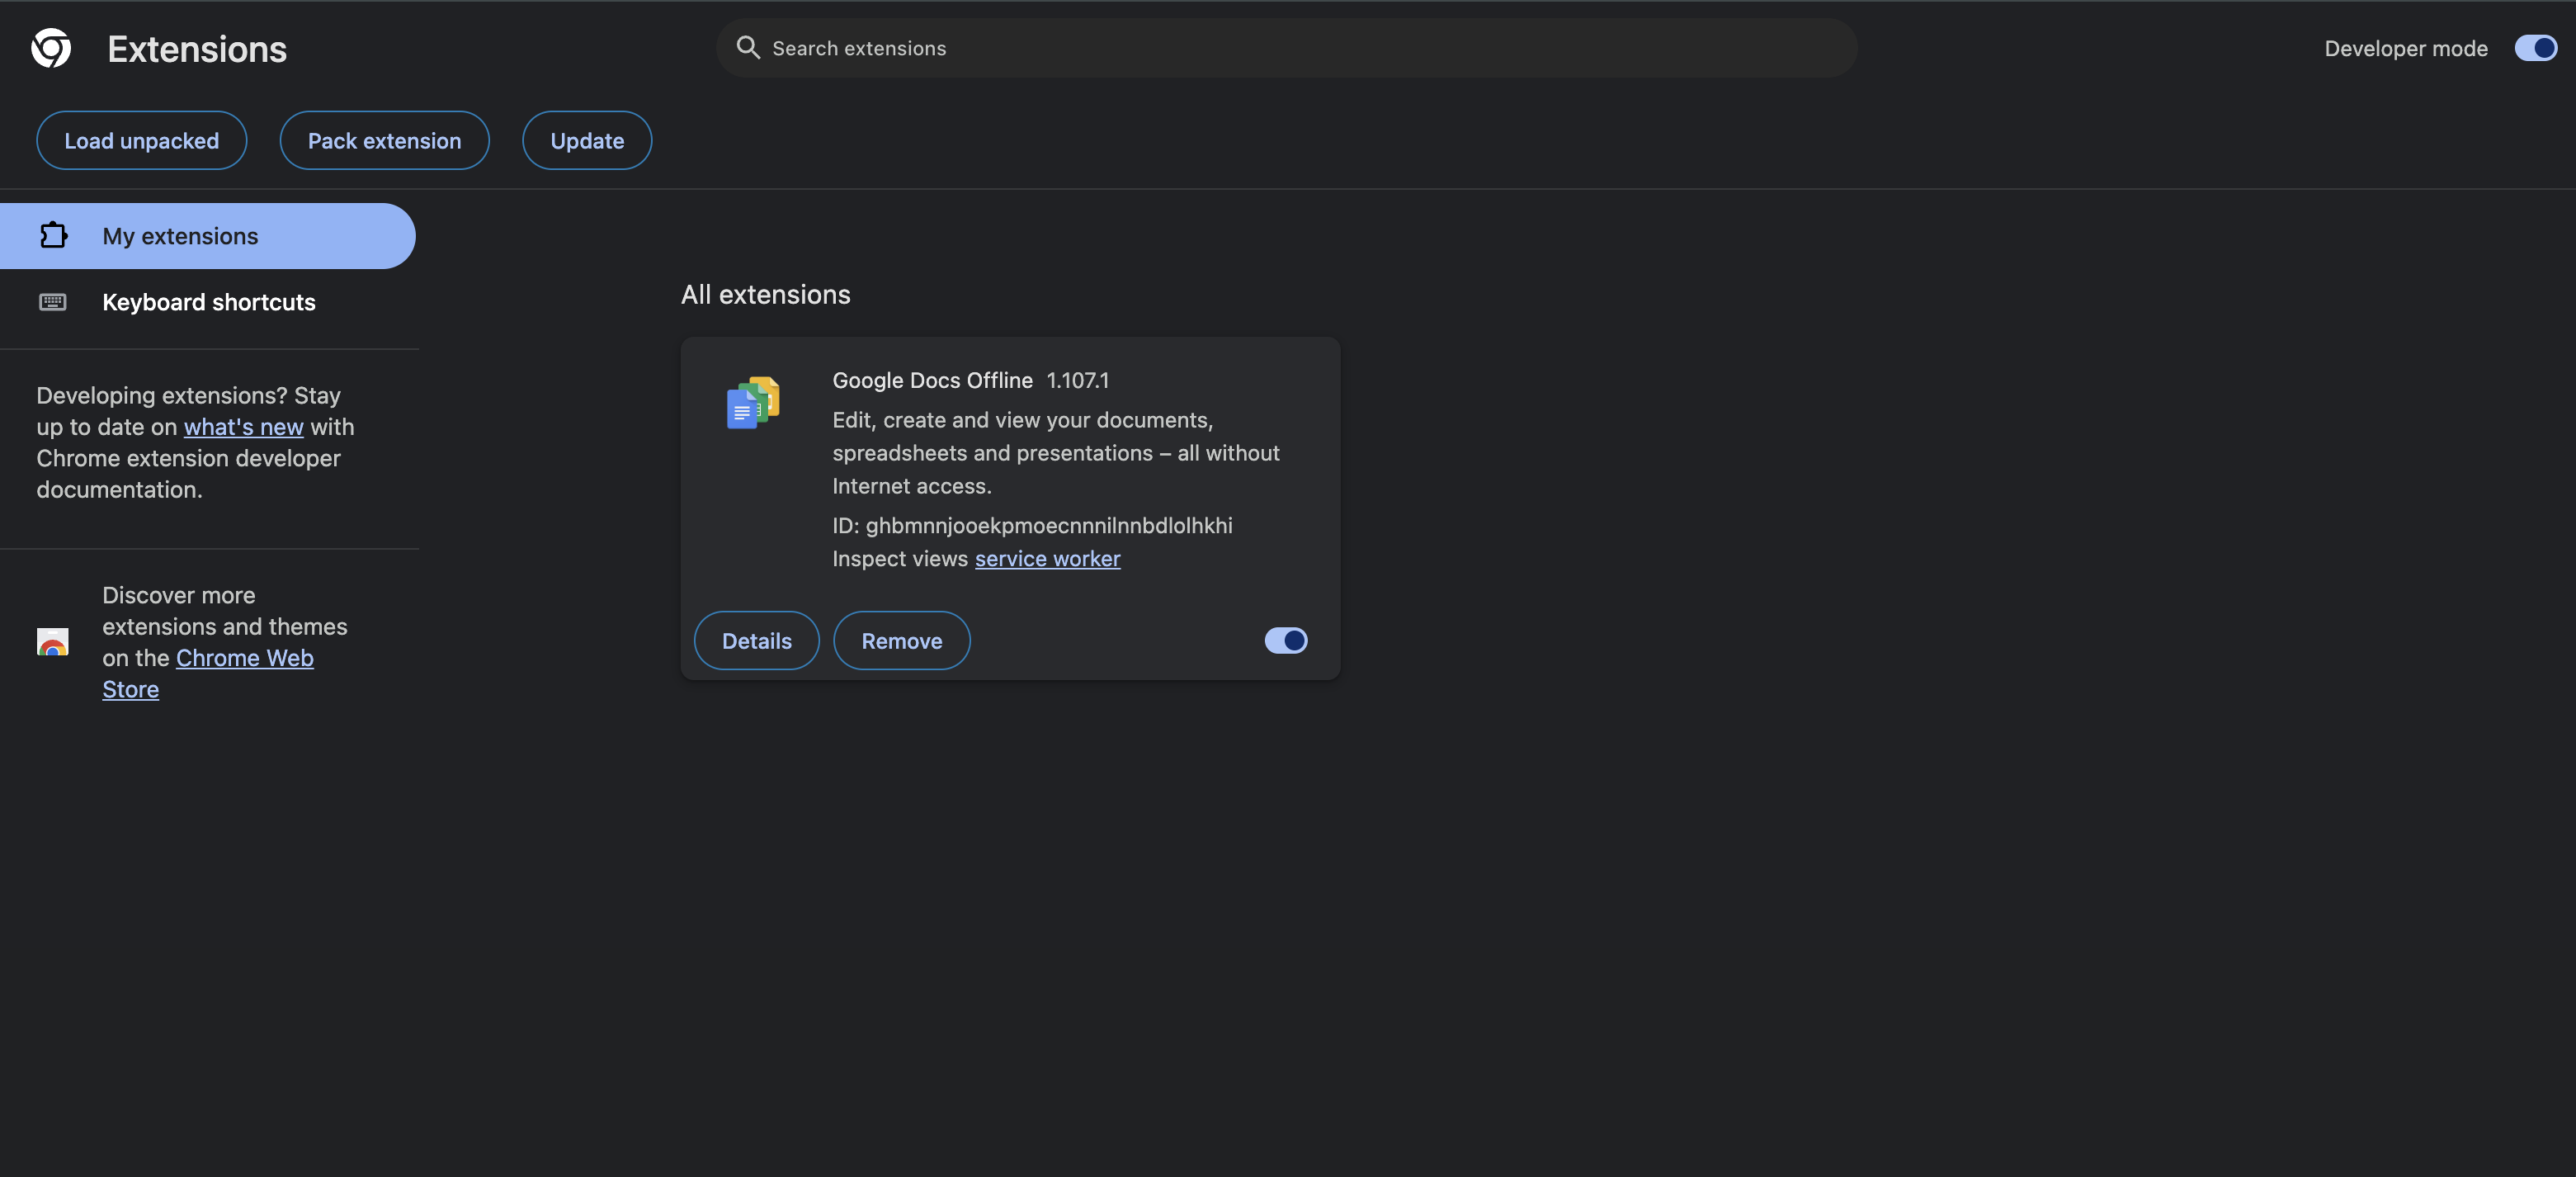
Task: Click the extension description text
Action: [x=1056, y=453]
